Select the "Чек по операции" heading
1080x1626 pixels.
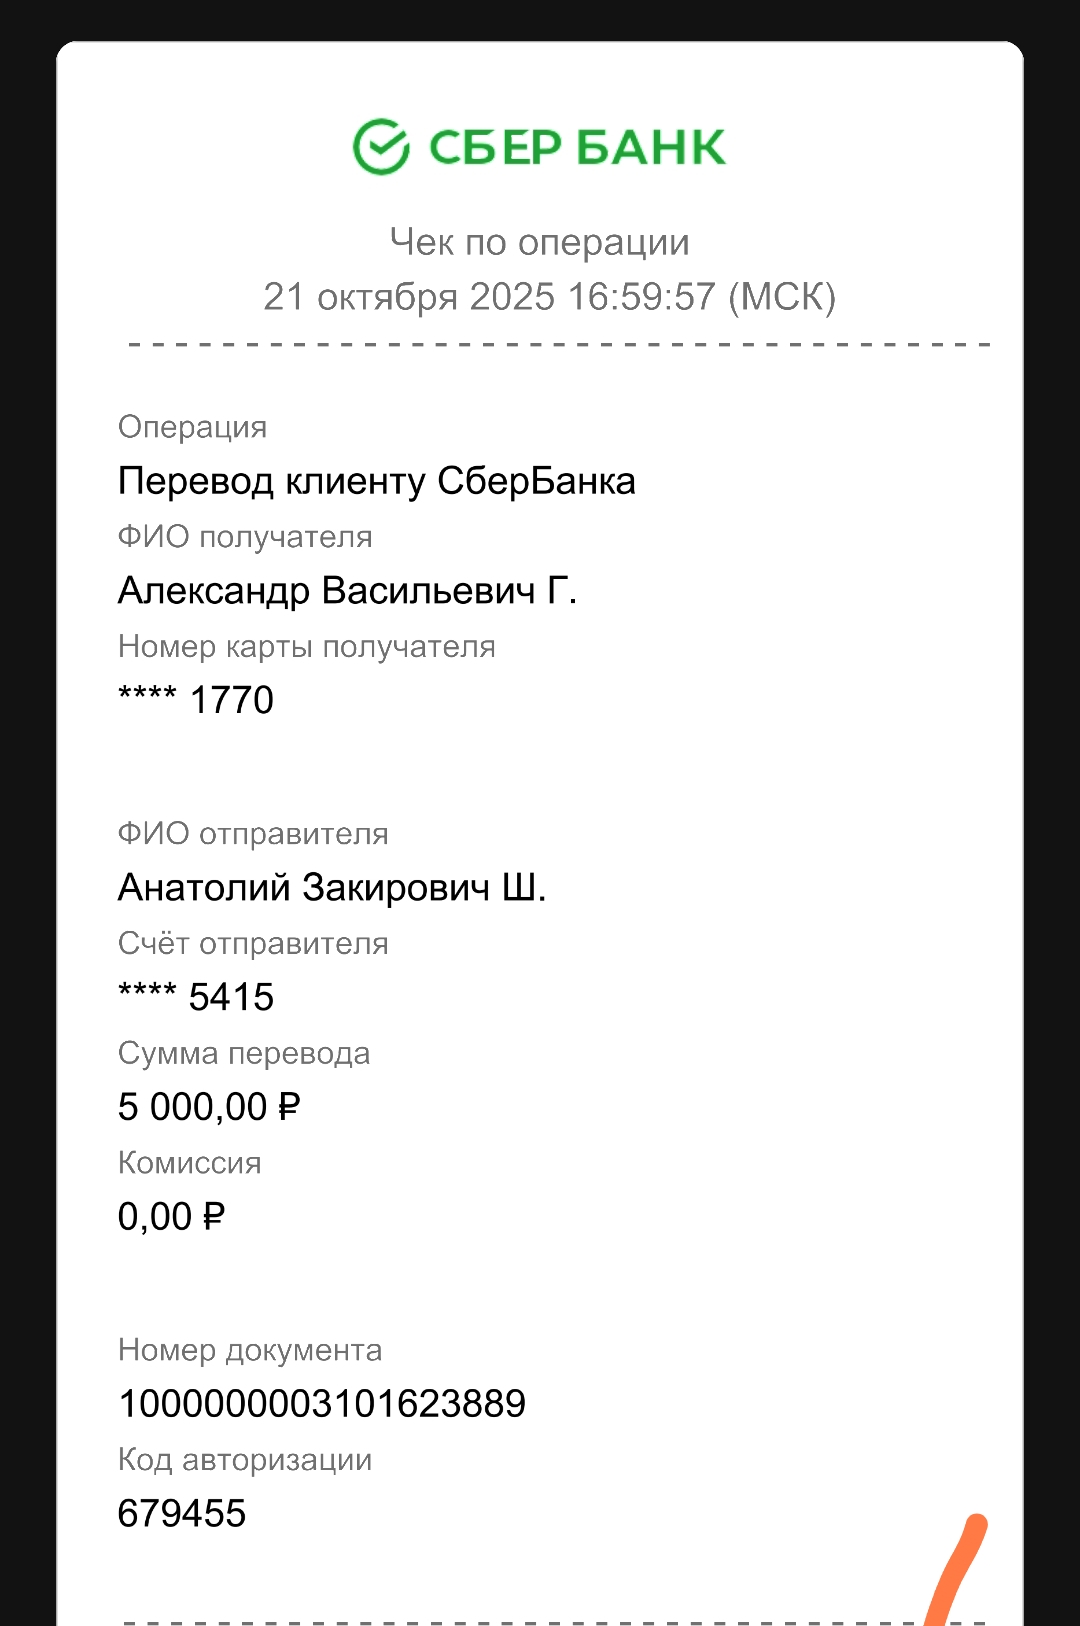539,243
